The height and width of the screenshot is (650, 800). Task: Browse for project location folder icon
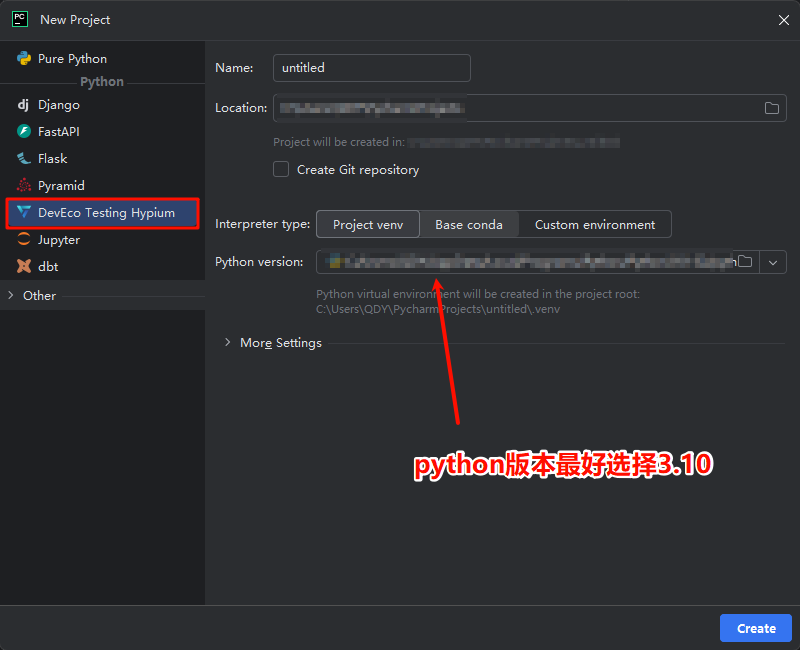tap(771, 108)
